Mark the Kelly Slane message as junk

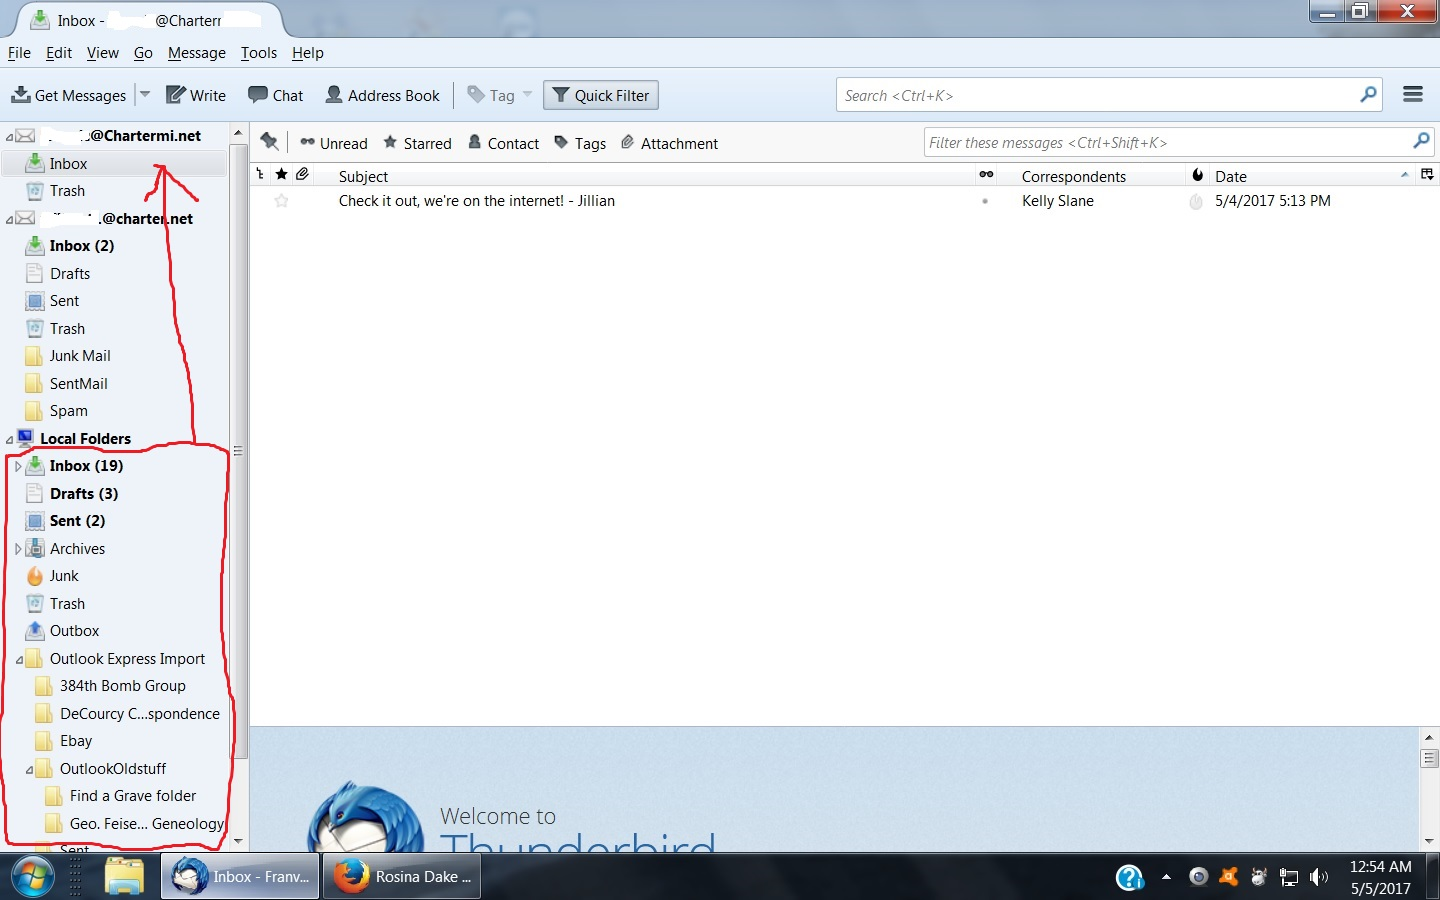click(1196, 201)
